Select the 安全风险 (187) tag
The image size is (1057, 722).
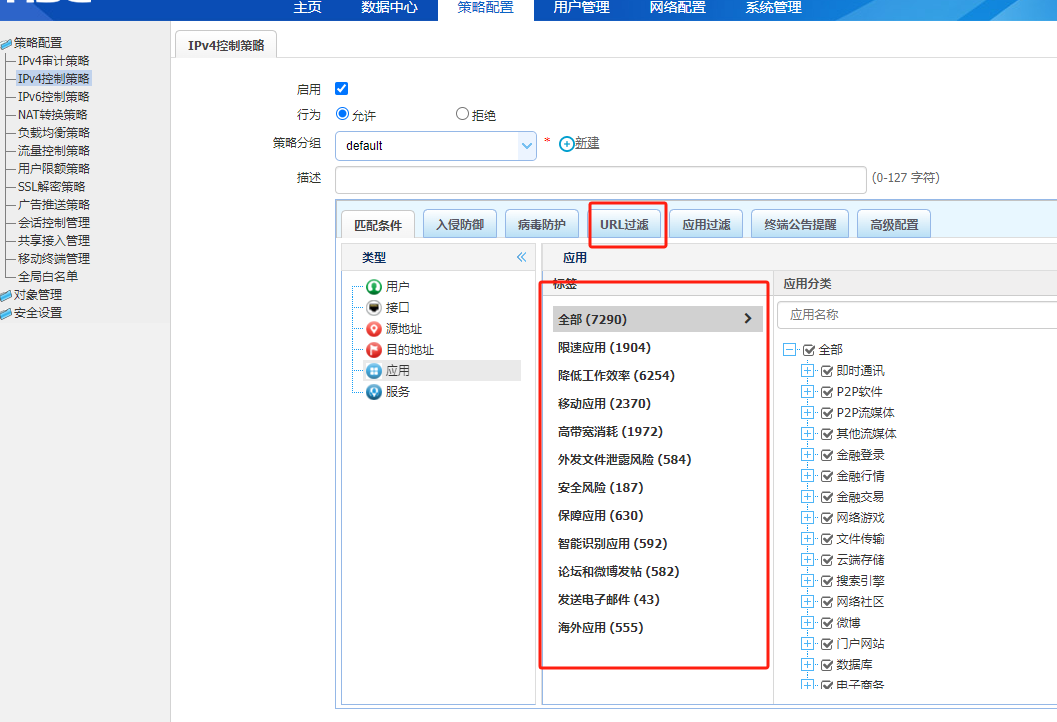coord(601,487)
